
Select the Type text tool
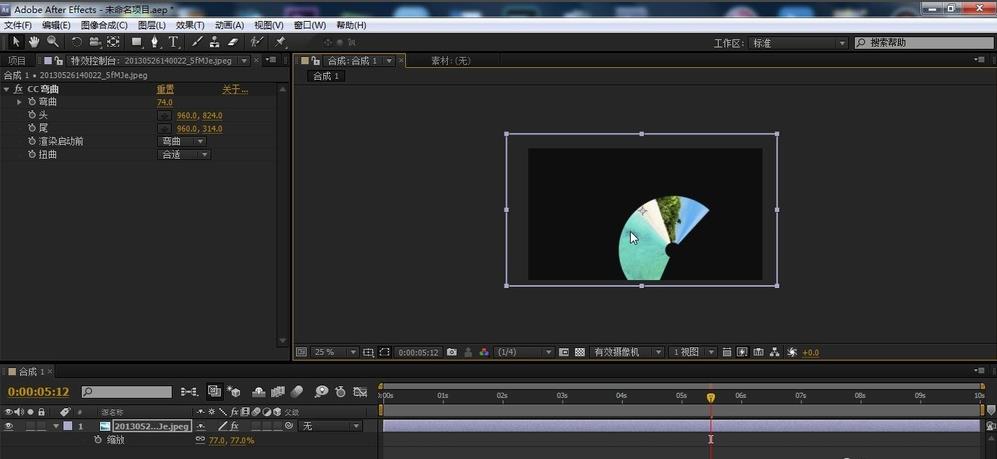(174, 41)
